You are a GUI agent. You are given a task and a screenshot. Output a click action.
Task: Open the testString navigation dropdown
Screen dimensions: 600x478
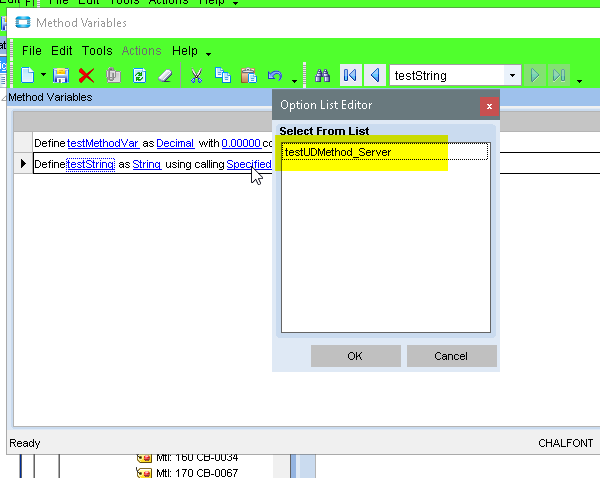(512, 75)
